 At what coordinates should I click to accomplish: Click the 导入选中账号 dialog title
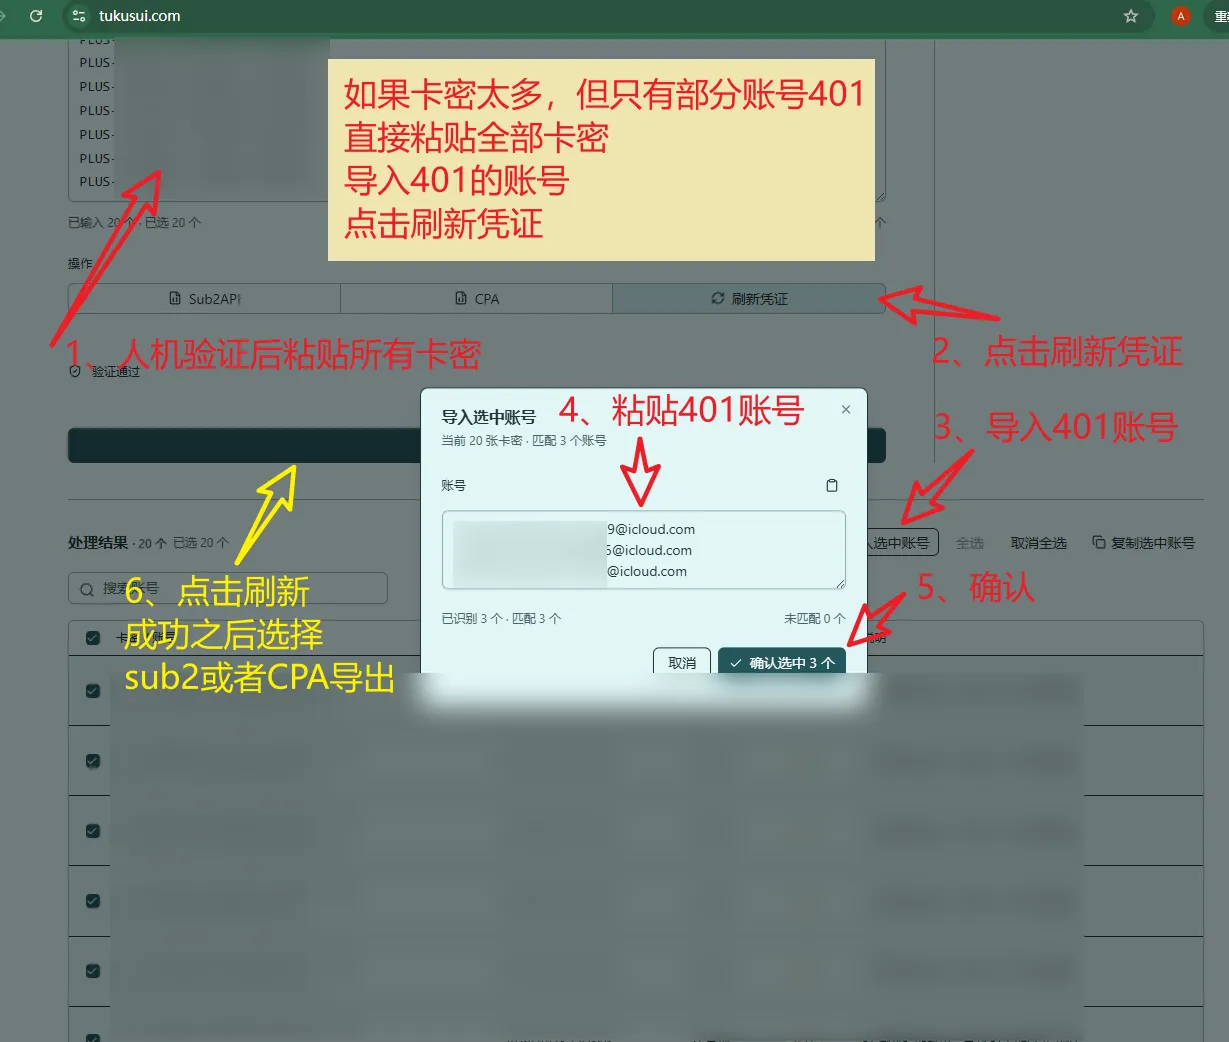click(x=489, y=417)
